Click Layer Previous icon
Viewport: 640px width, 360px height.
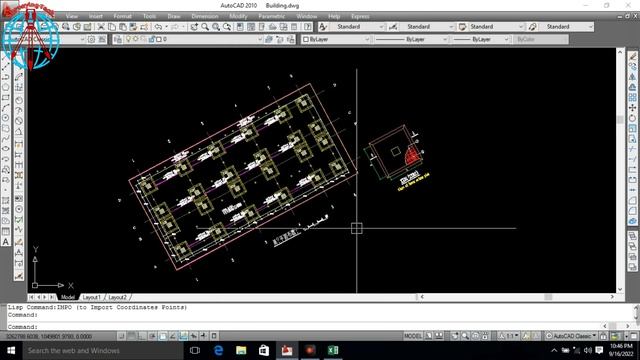pyautogui.click(x=280, y=39)
